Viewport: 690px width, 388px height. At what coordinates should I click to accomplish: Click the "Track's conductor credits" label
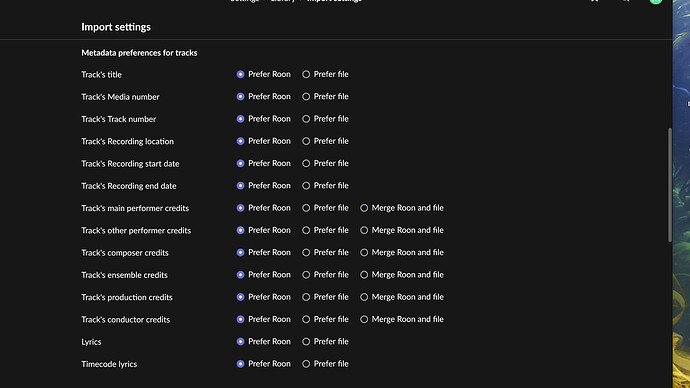(125, 320)
